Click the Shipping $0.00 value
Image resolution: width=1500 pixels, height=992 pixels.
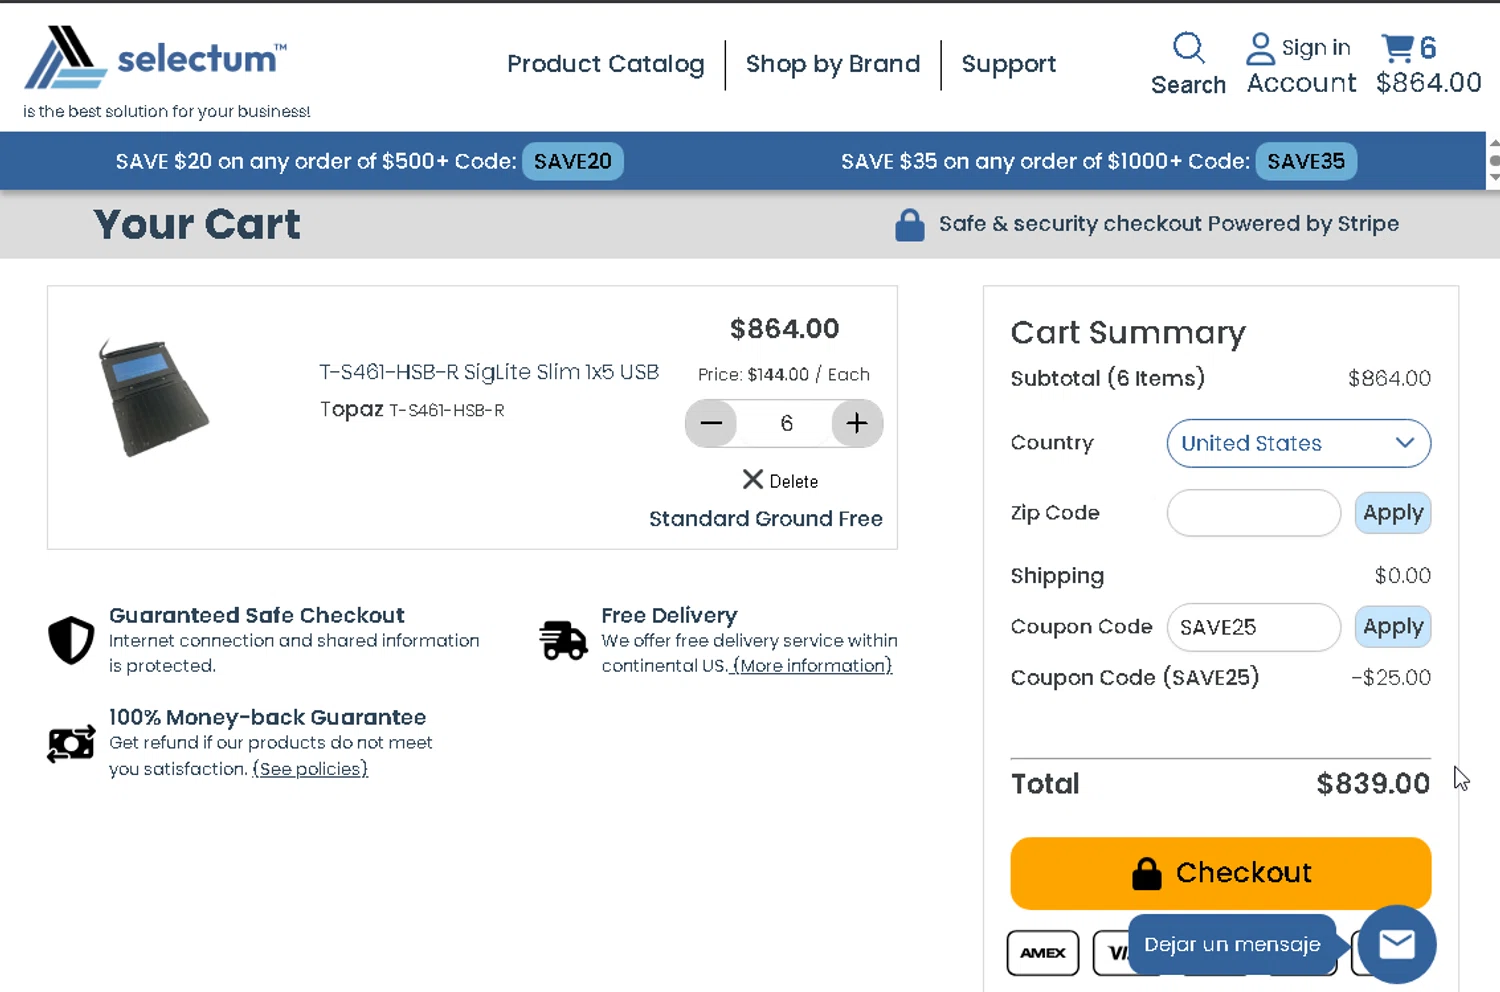pyautogui.click(x=1402, y=575)
